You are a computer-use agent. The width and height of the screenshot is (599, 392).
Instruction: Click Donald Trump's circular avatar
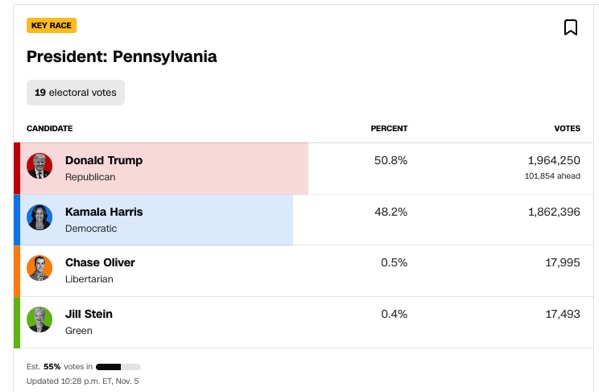pyautogui.click(x=39, y=166)
